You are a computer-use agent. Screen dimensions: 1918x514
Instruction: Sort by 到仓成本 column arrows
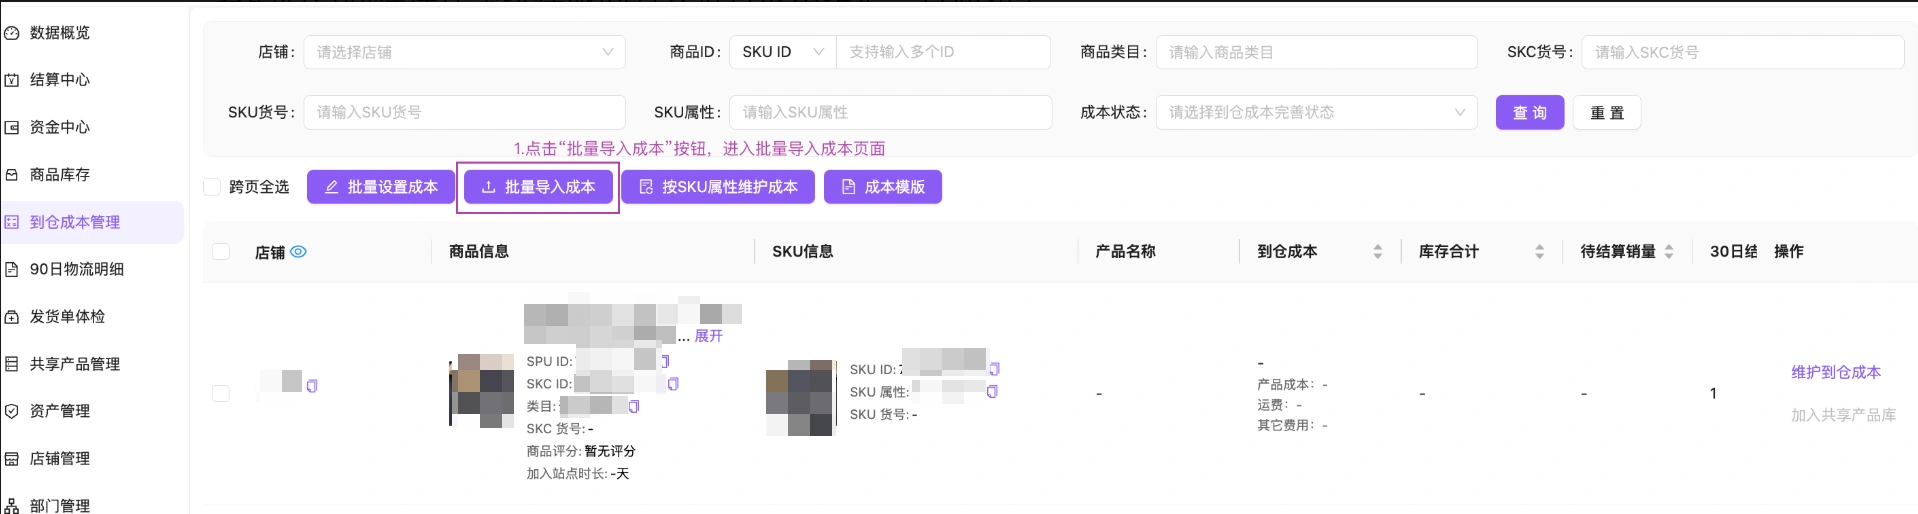pyautogui.click(x=1377, y=252)
